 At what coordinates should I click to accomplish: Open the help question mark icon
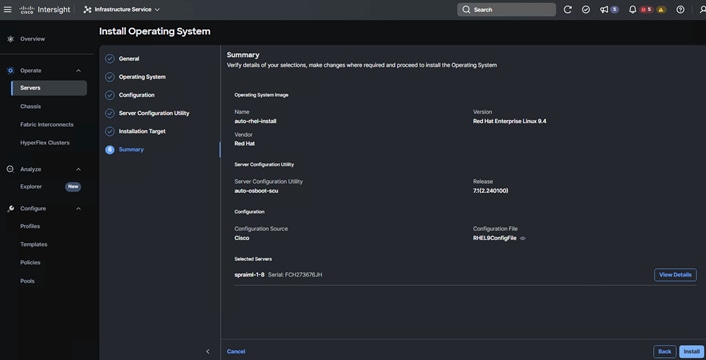click(680, 9)
